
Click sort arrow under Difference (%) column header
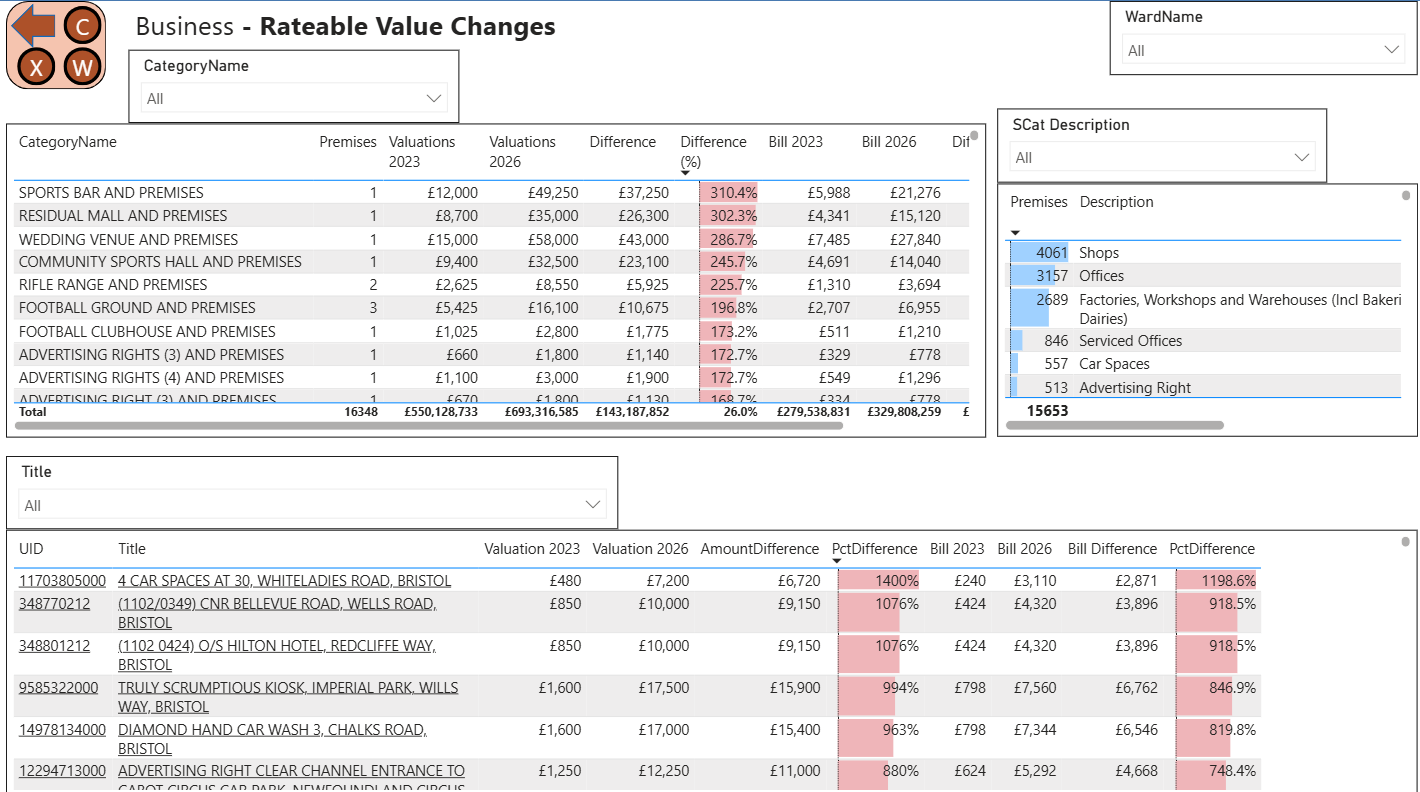tap(685, 173)
